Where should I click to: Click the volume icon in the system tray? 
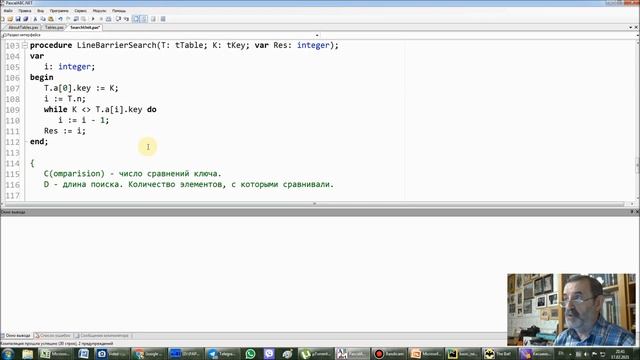coord(586,354)
